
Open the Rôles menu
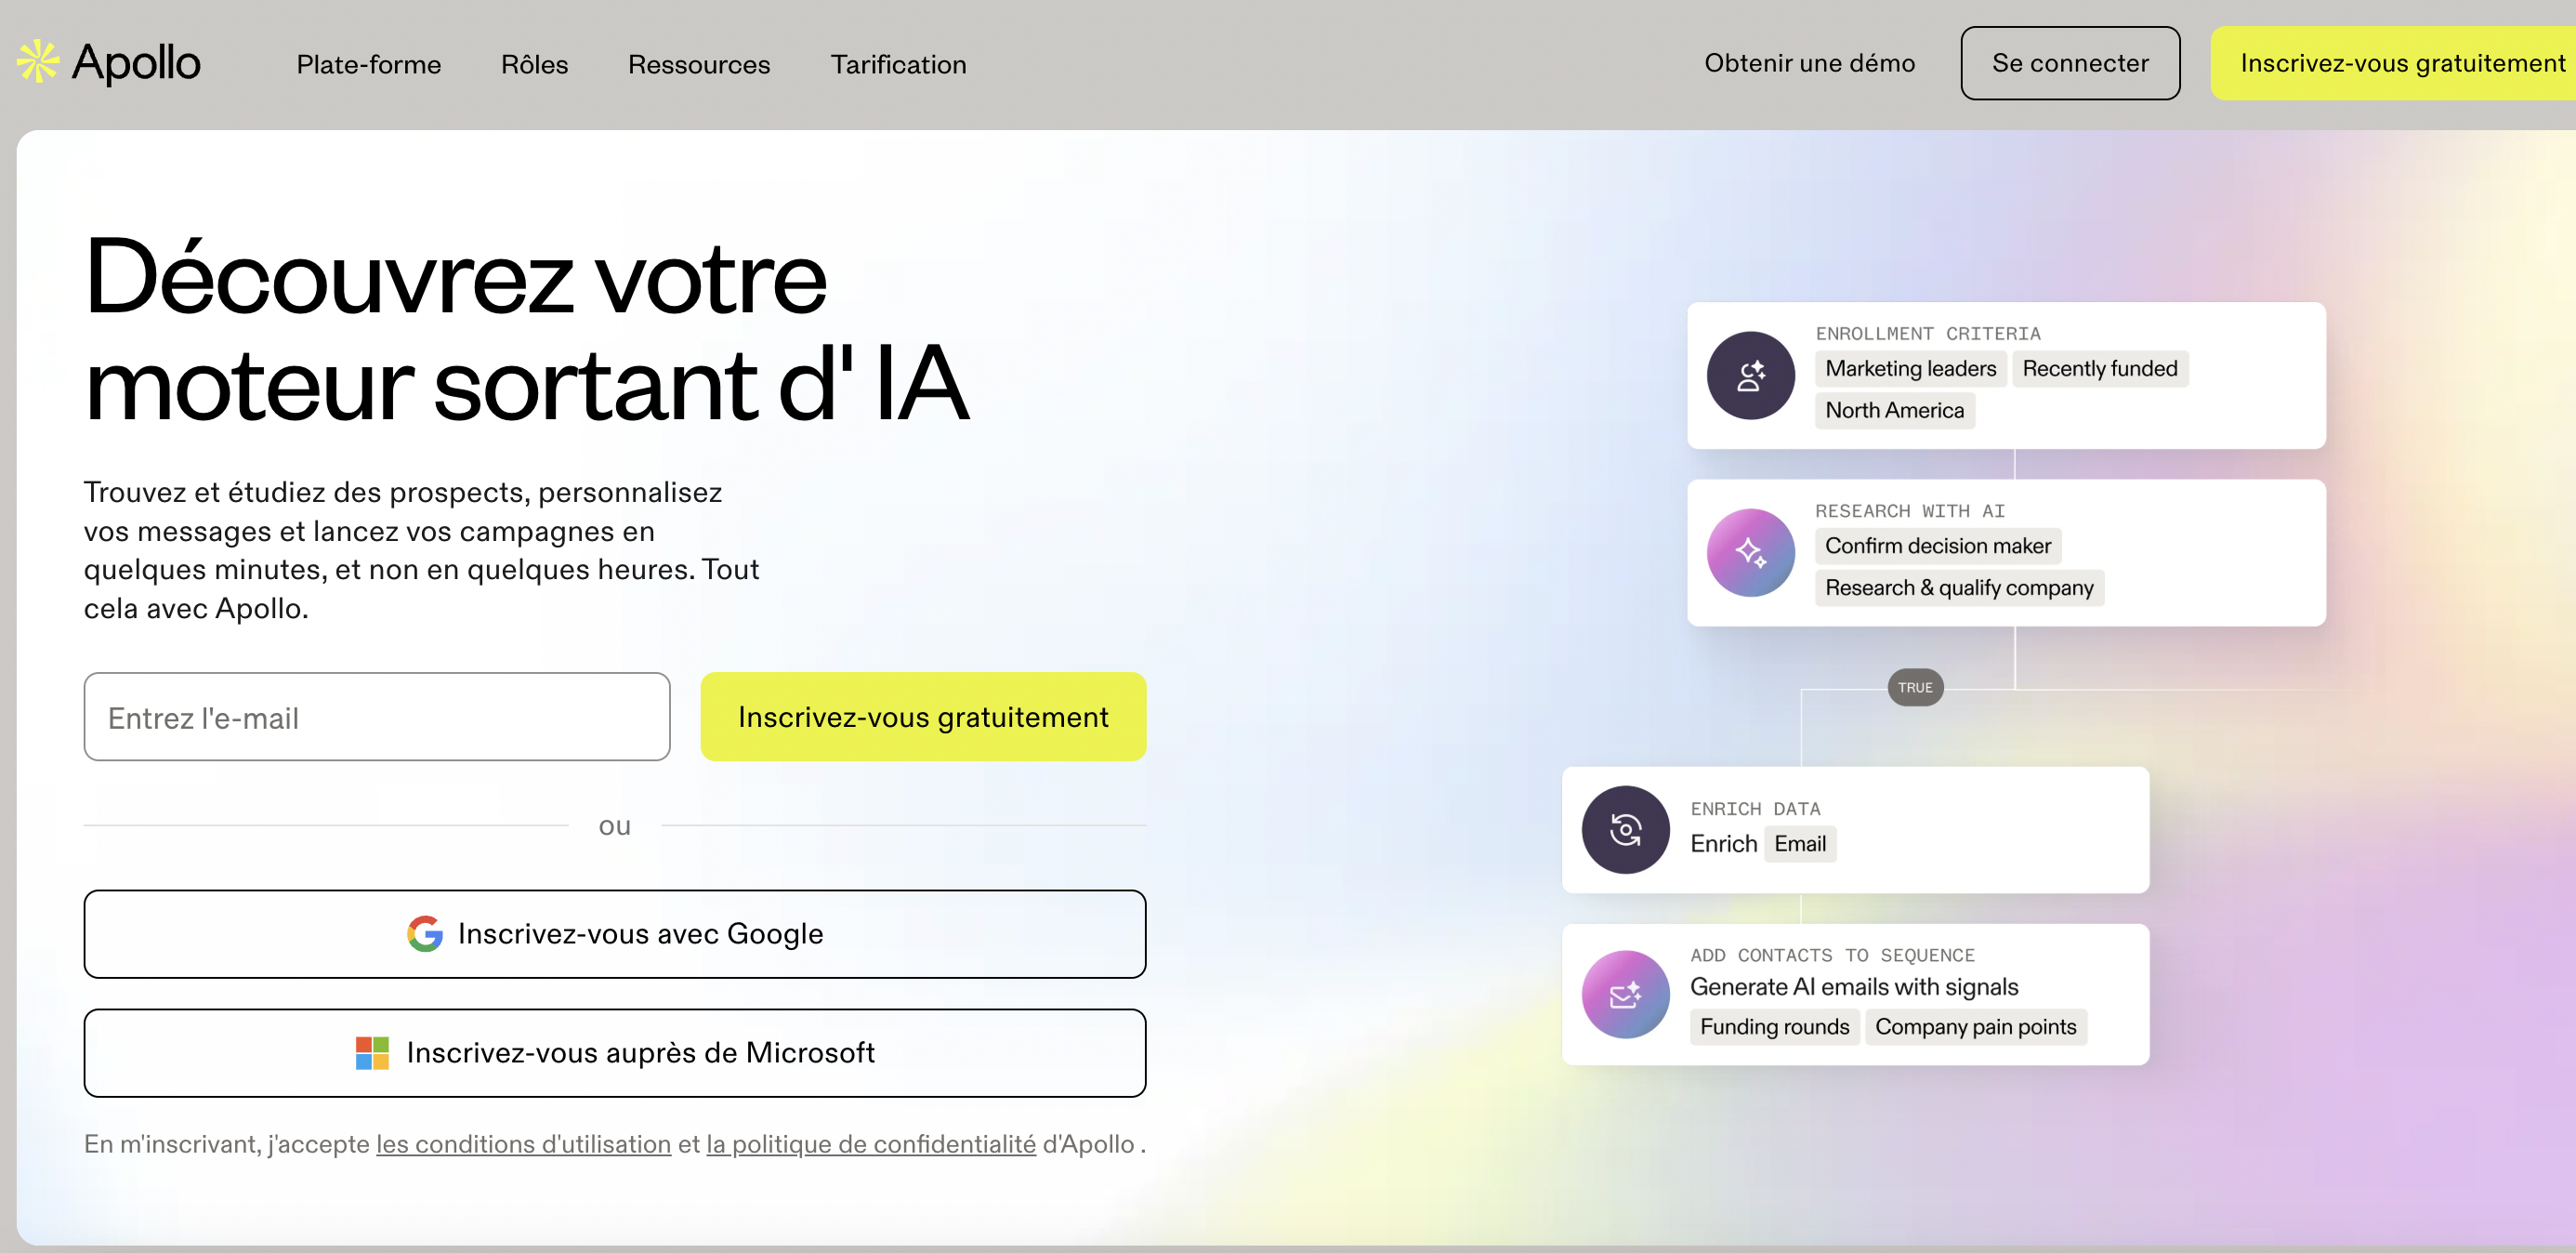tap(534, 64)
